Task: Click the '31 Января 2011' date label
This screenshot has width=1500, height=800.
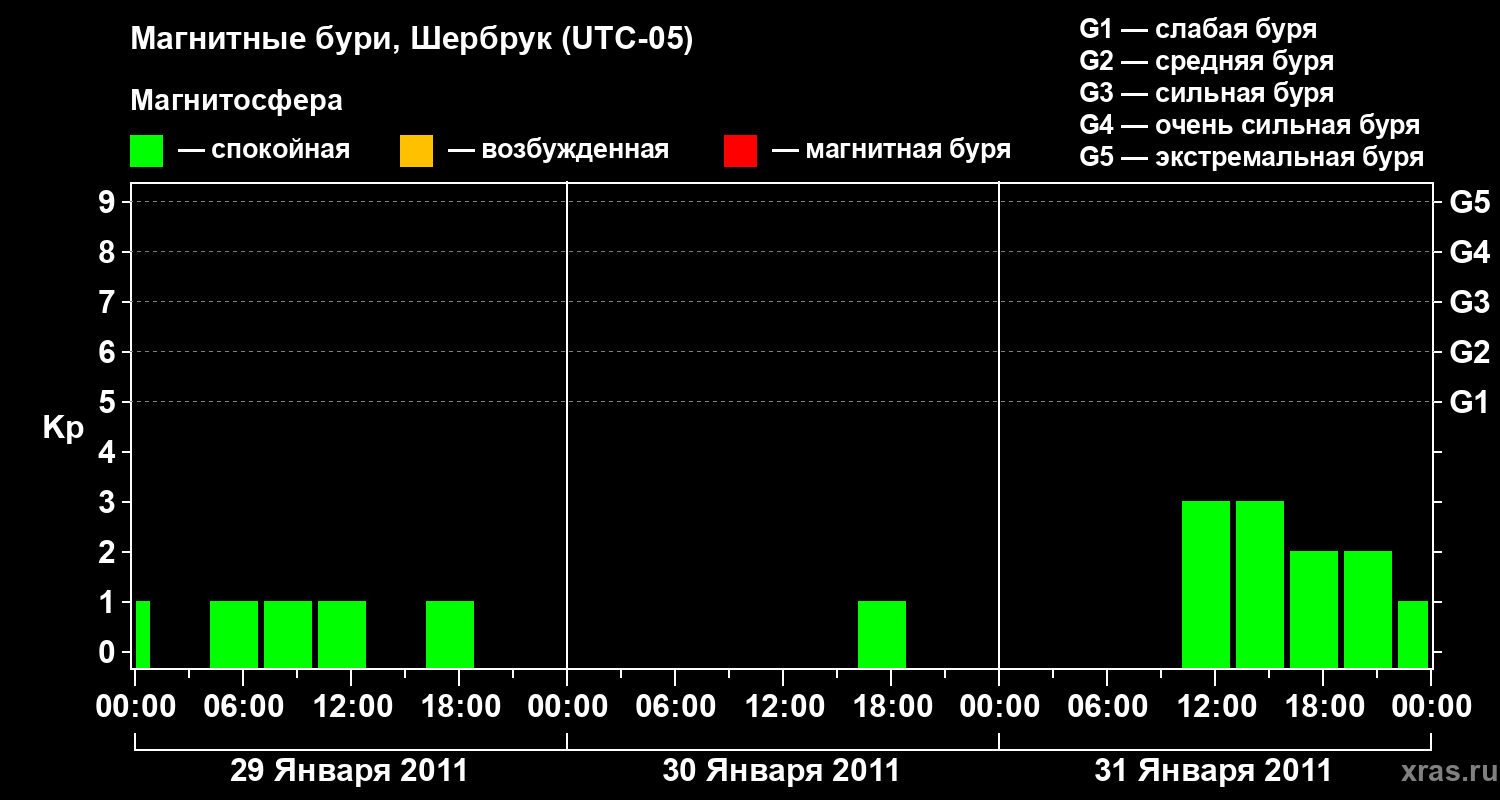Action: point(1213,770)
